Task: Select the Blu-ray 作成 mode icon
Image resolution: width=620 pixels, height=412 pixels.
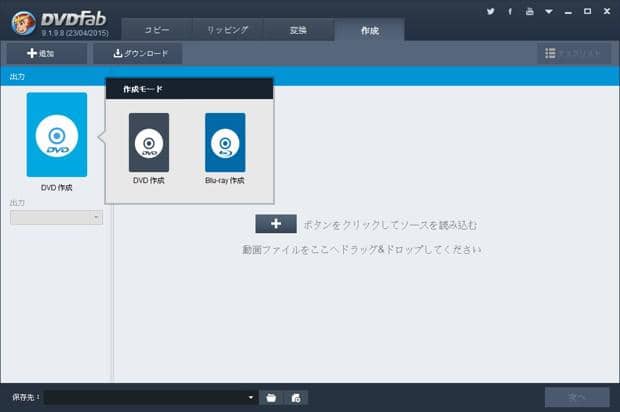Action: (x=225, y=142)
